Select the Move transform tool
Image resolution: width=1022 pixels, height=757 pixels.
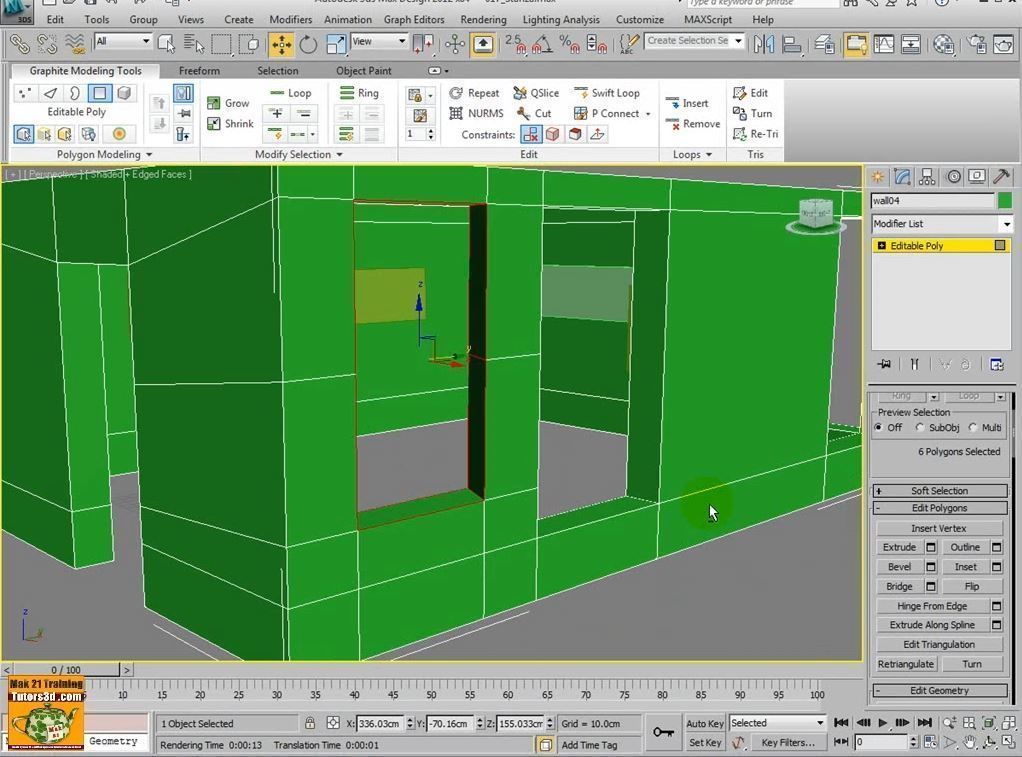pyautogui.click(x=281, y=44)
